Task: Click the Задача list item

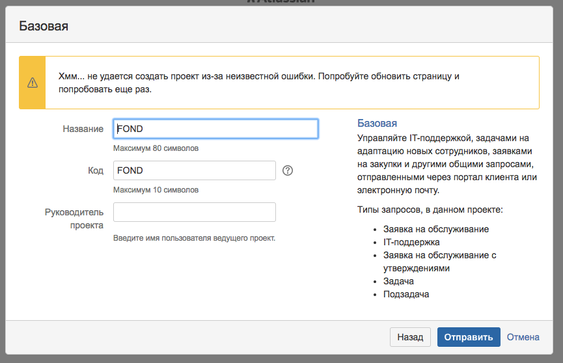Action: 398,281
